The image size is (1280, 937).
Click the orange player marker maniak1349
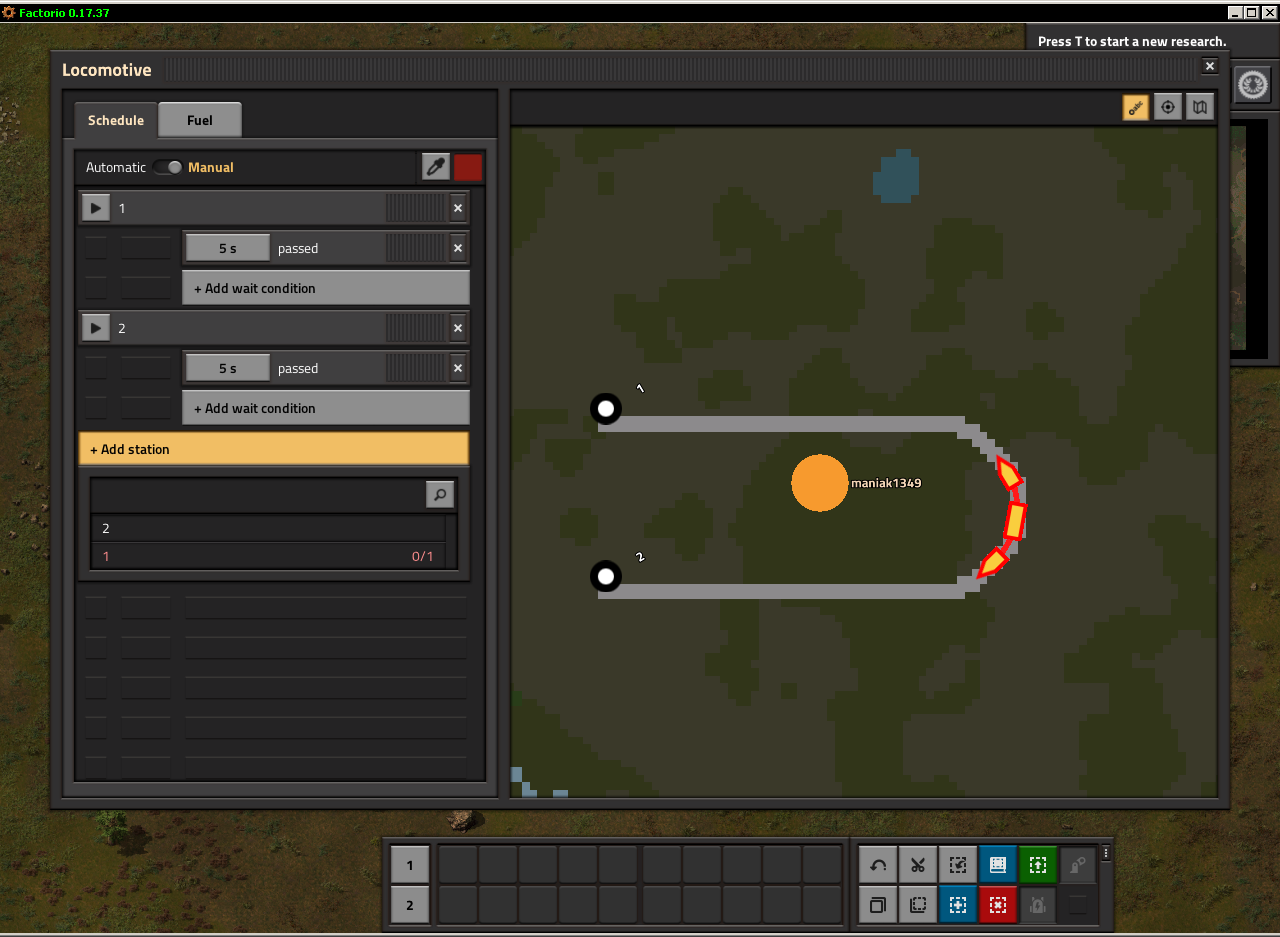820,483
